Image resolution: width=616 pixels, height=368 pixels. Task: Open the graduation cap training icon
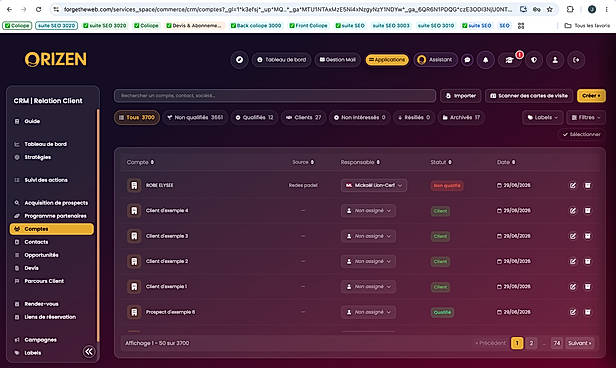(x=510, y=60)
